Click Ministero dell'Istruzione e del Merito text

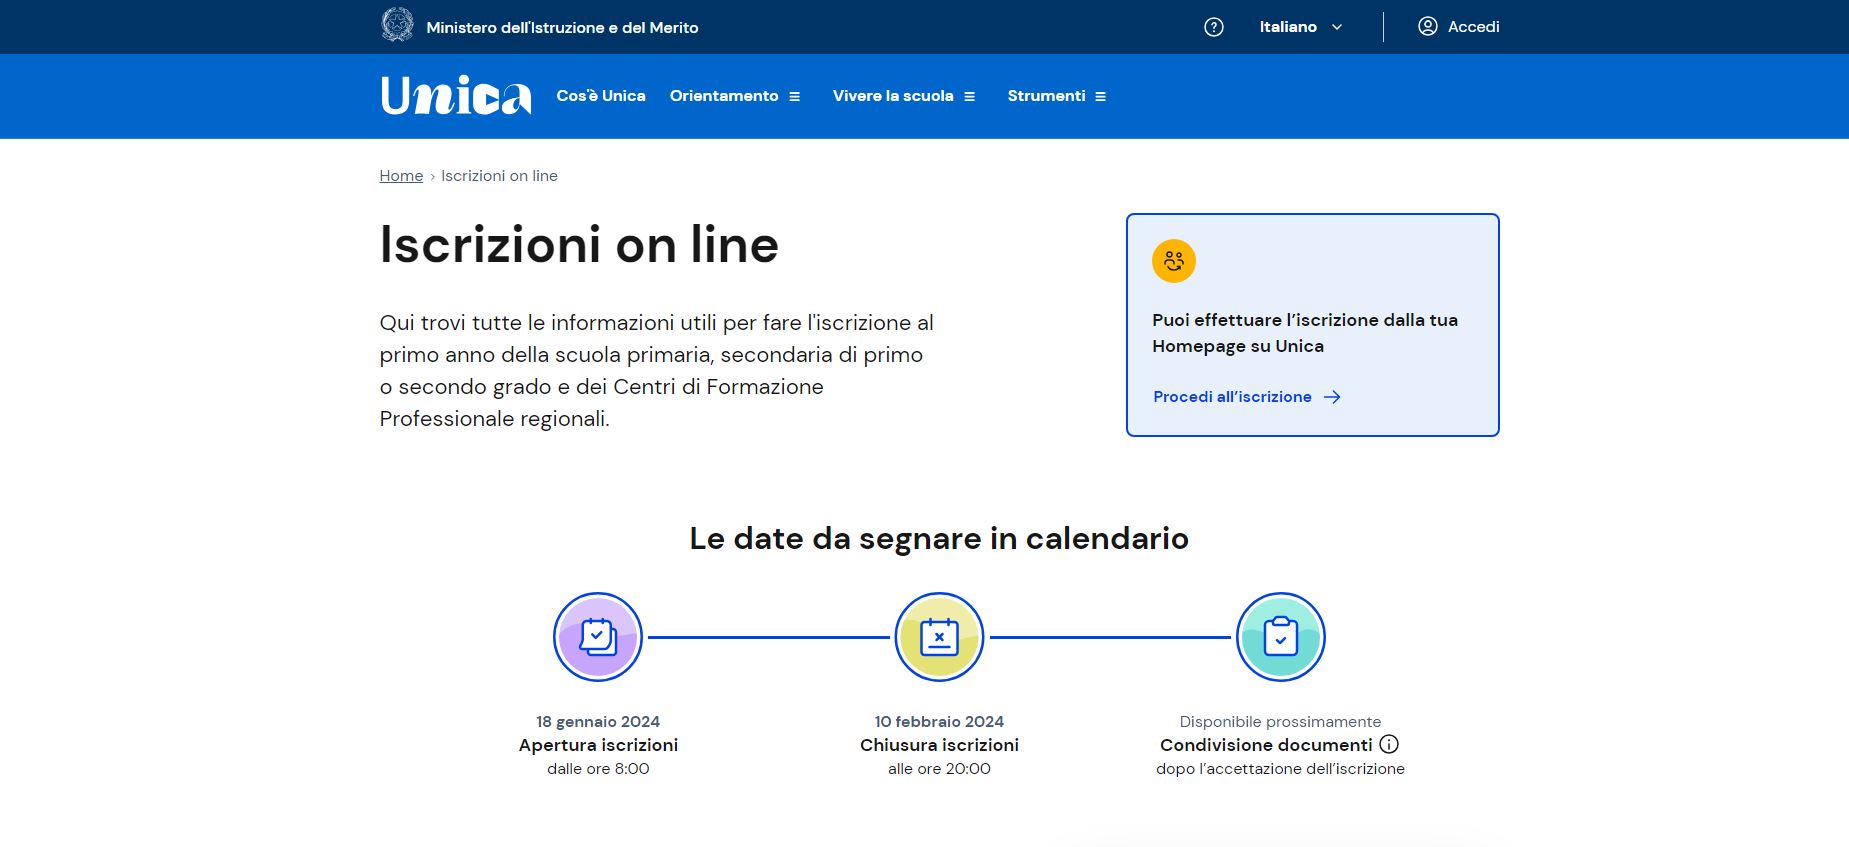click(x=562, y=27)
